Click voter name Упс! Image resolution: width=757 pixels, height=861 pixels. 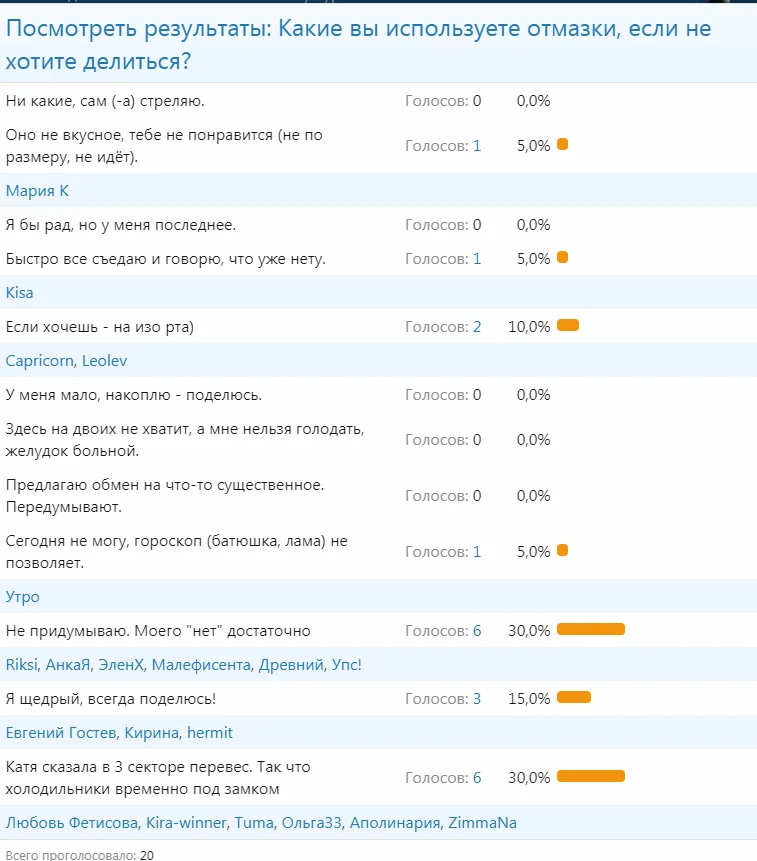click(345, 665)
